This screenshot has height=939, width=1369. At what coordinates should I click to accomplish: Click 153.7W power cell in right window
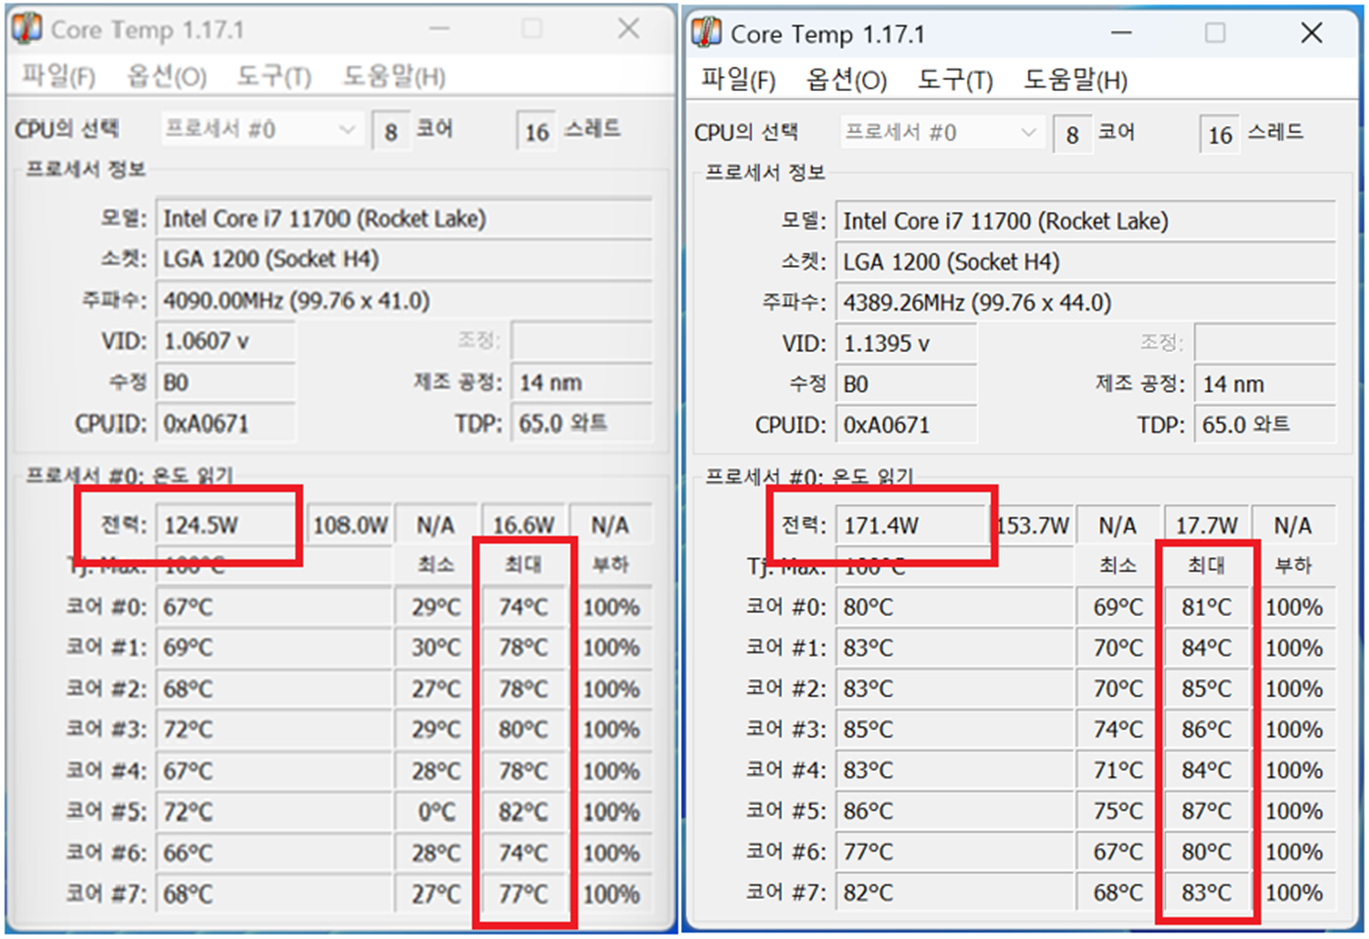pyautogui.click(x=1032, y=525)
